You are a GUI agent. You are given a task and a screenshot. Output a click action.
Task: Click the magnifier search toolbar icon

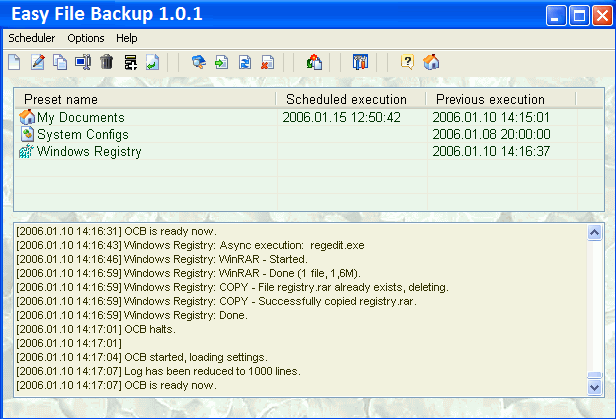(x=199, y=62)
